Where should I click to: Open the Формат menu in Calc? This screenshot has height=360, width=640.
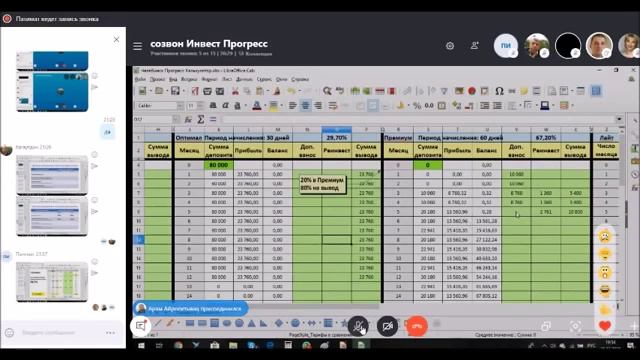tap(209, 79)
